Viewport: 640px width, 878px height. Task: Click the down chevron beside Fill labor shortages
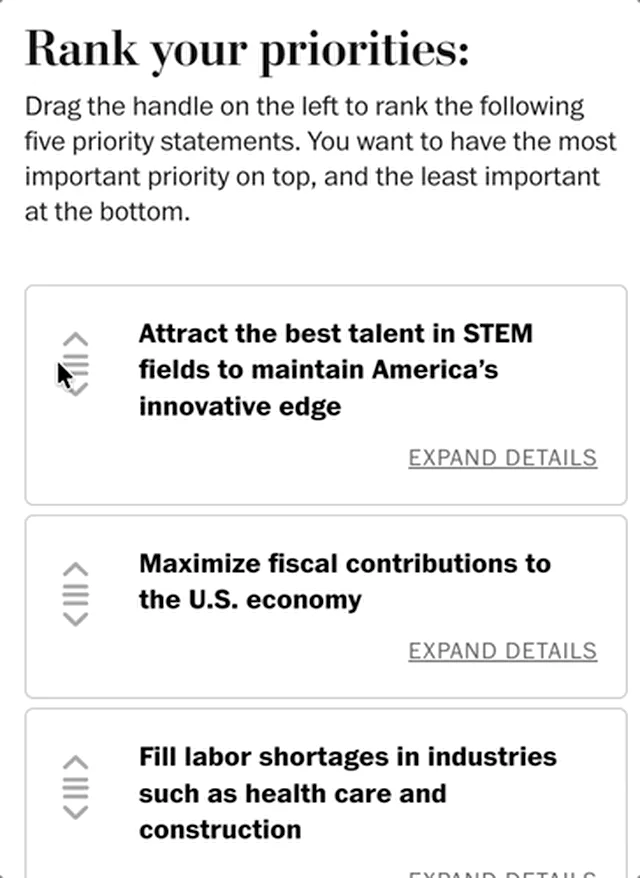coord(76,812)
